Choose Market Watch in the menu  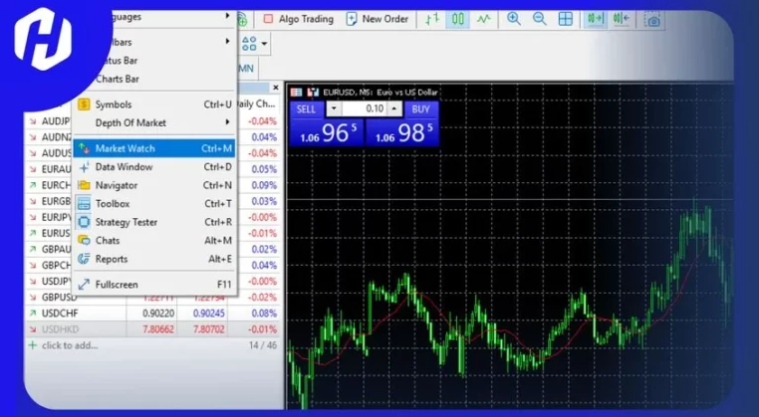coord(154,149)
